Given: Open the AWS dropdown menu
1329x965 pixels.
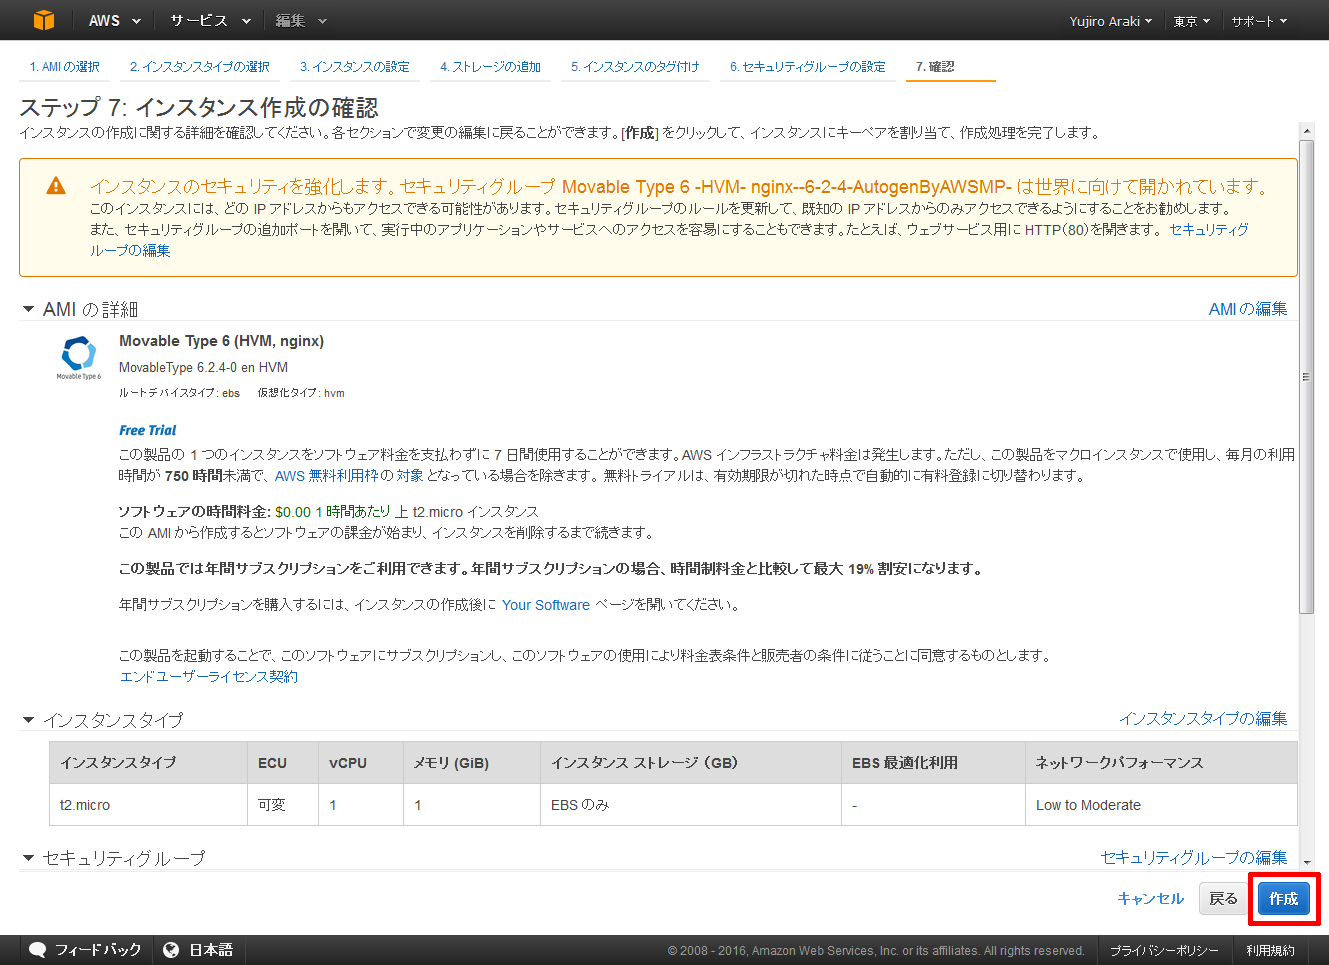Looking at the screenshot, I should point(114,20).
